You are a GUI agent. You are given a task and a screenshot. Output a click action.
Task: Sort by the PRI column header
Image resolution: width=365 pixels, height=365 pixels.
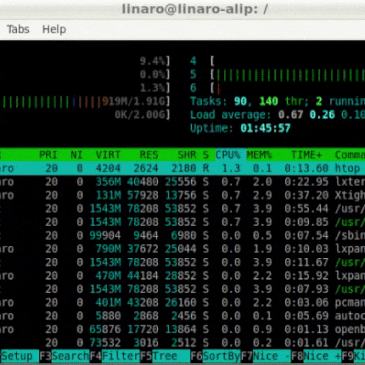pyautogui.click(x=48, y=155)
